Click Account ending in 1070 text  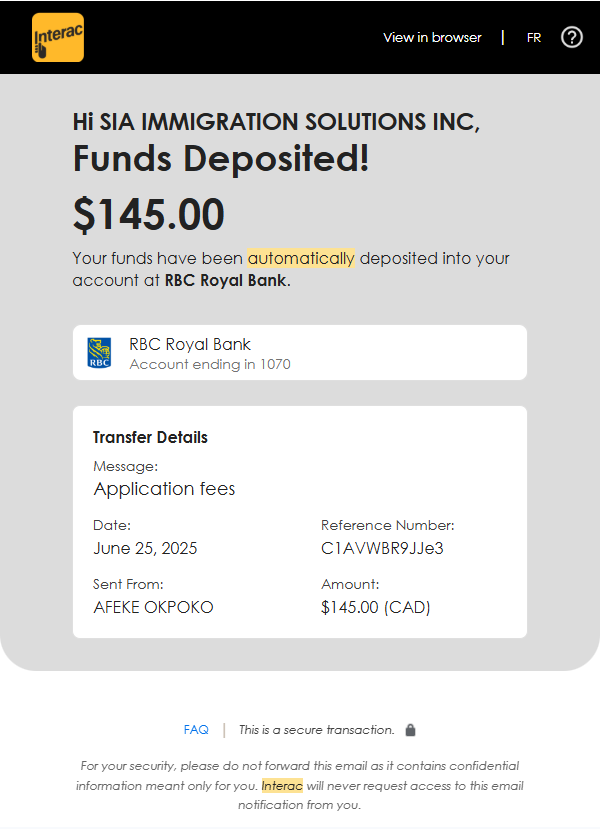tap(210, 364)
